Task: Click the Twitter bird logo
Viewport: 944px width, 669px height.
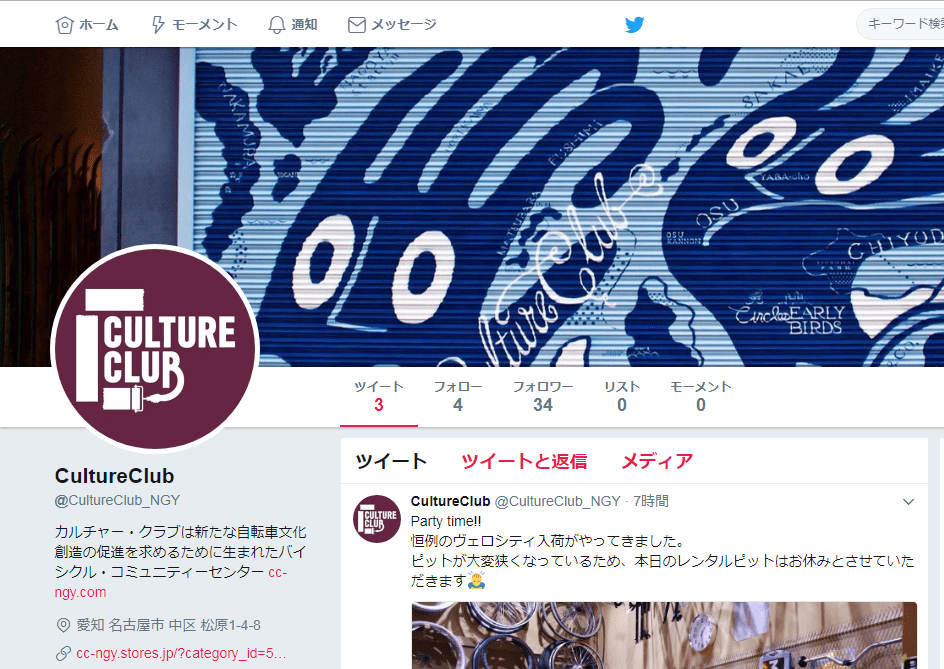Action: click(x=635, y=25)
